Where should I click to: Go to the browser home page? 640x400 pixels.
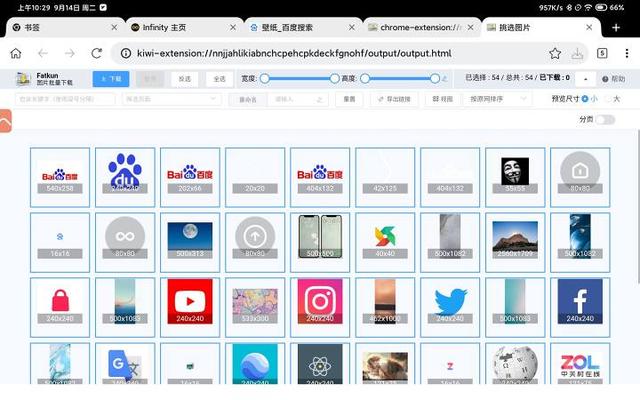point(16,53)
